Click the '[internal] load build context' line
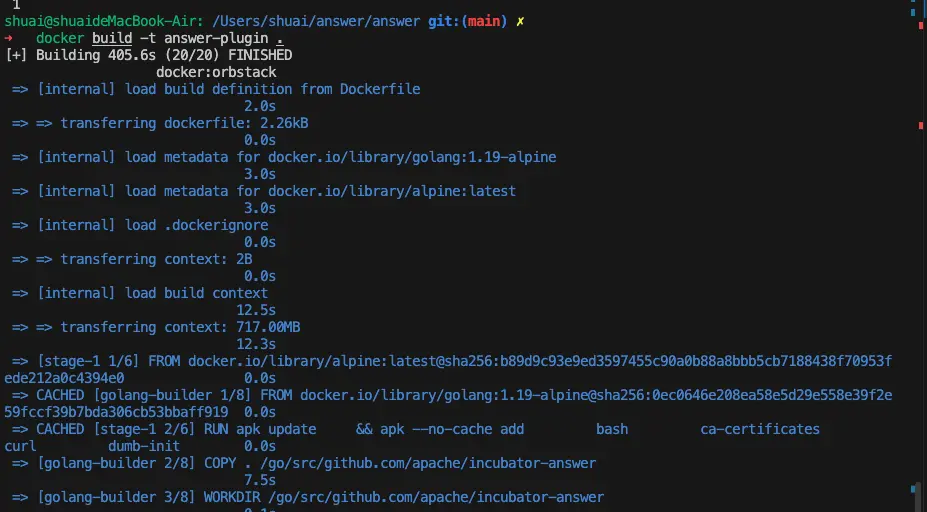Screen dimensions: 927x512 pyautogui.click(x=140, y=293)
